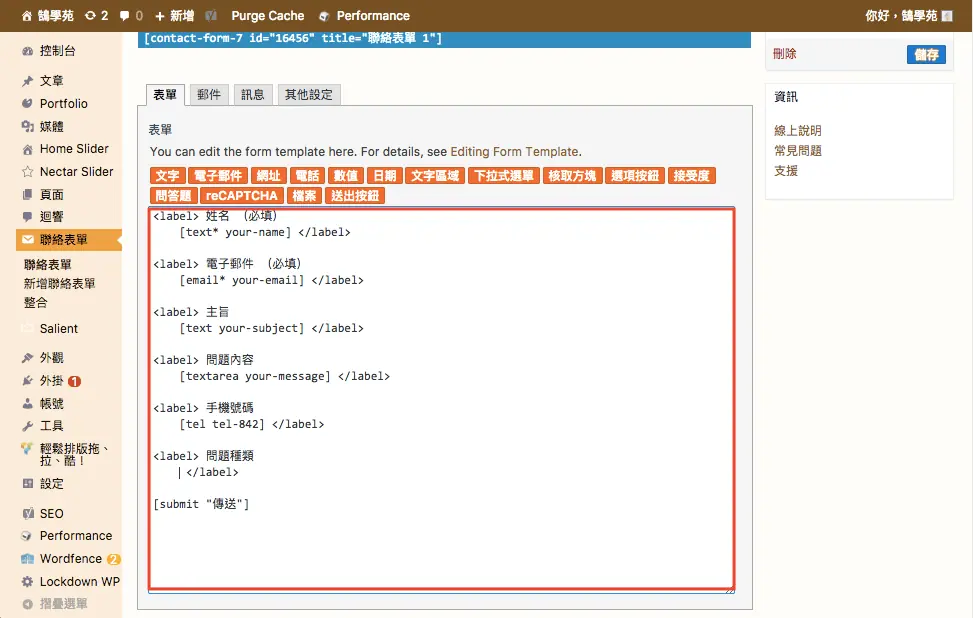
Task: Insert a 接受度 acceptance tag
Action: [x=692, y=176]
